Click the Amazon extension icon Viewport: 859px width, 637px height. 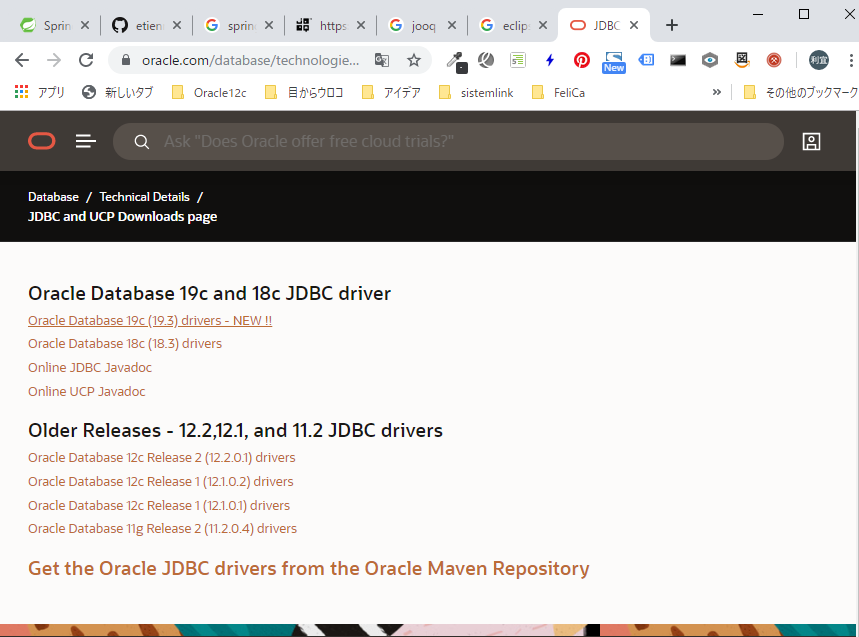click(x=742, y=60)
